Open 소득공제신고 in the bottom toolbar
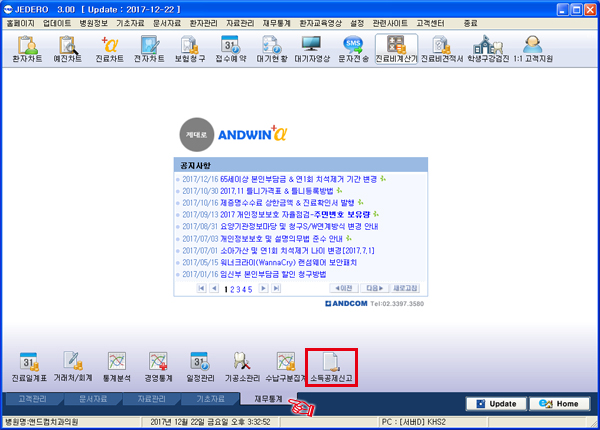Image resolution: width=600 pixels, height=430 pixels. (331, 367)
